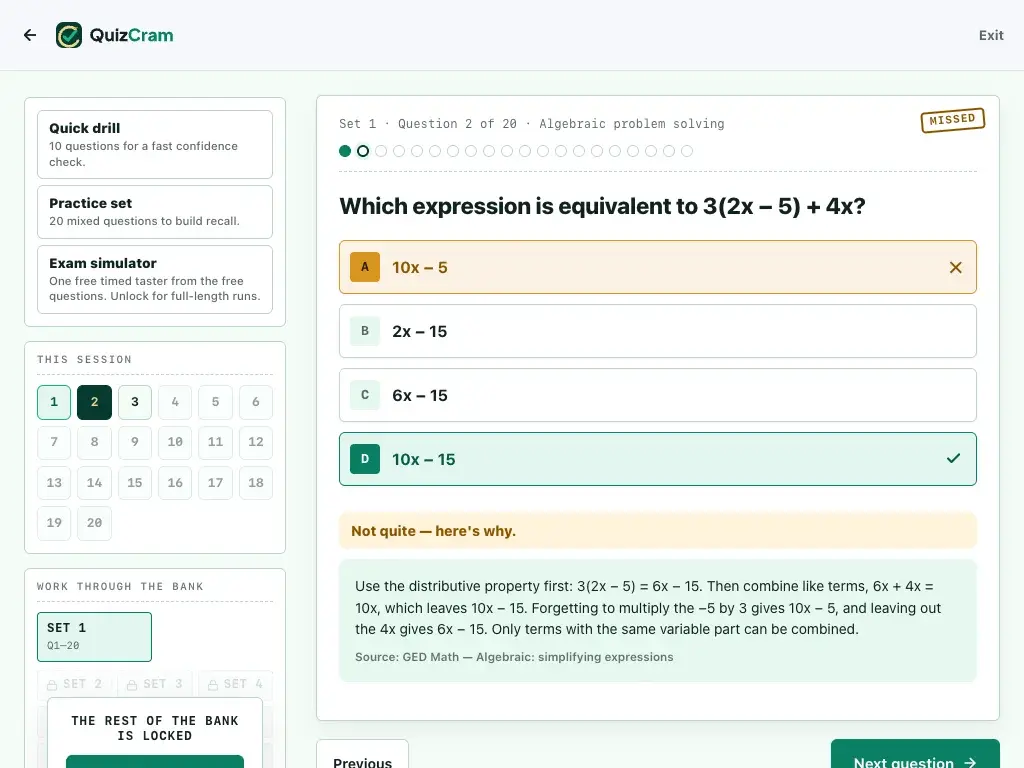Click 'THE REST OF THE BANK IS LOCKED' notice
Viewport: 1024px width, 768px height.
coord(155,728)
